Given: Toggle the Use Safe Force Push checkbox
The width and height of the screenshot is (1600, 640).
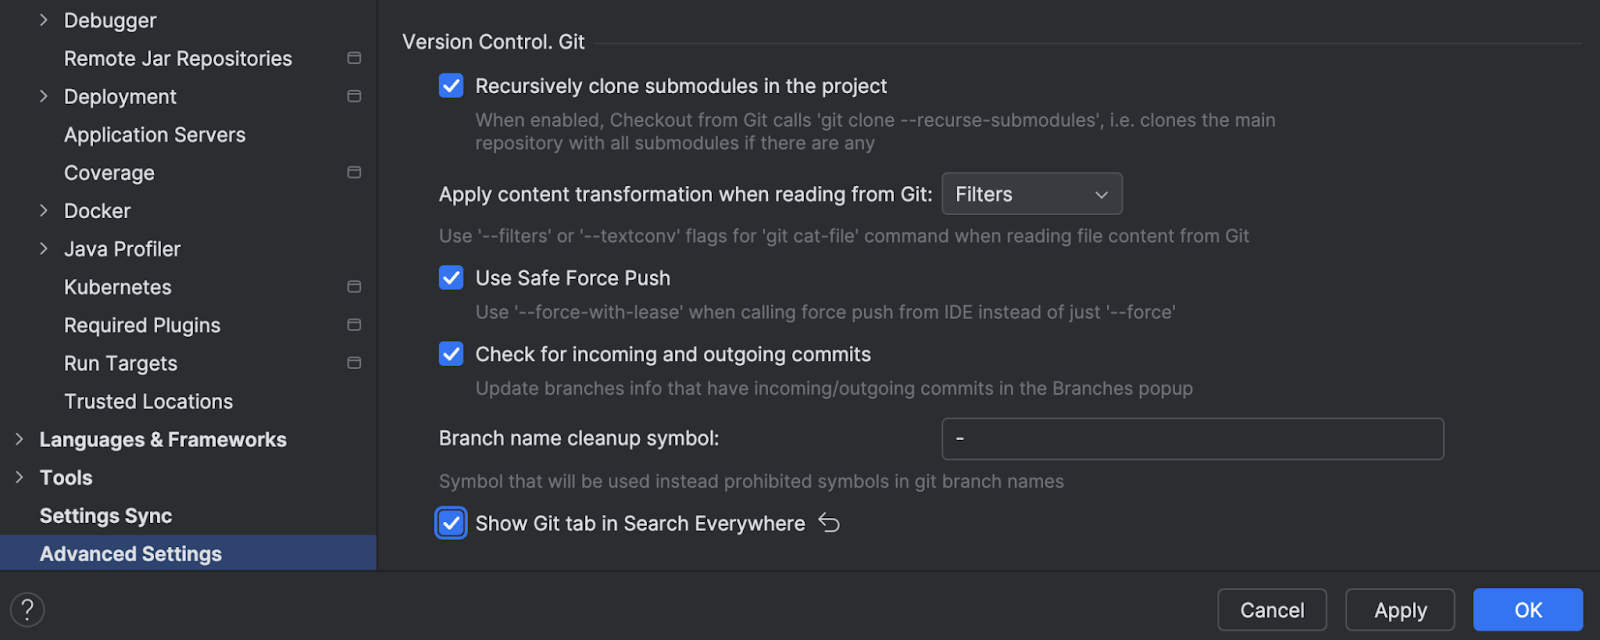Looking at the screenshot, I should (x=451, y=278).
